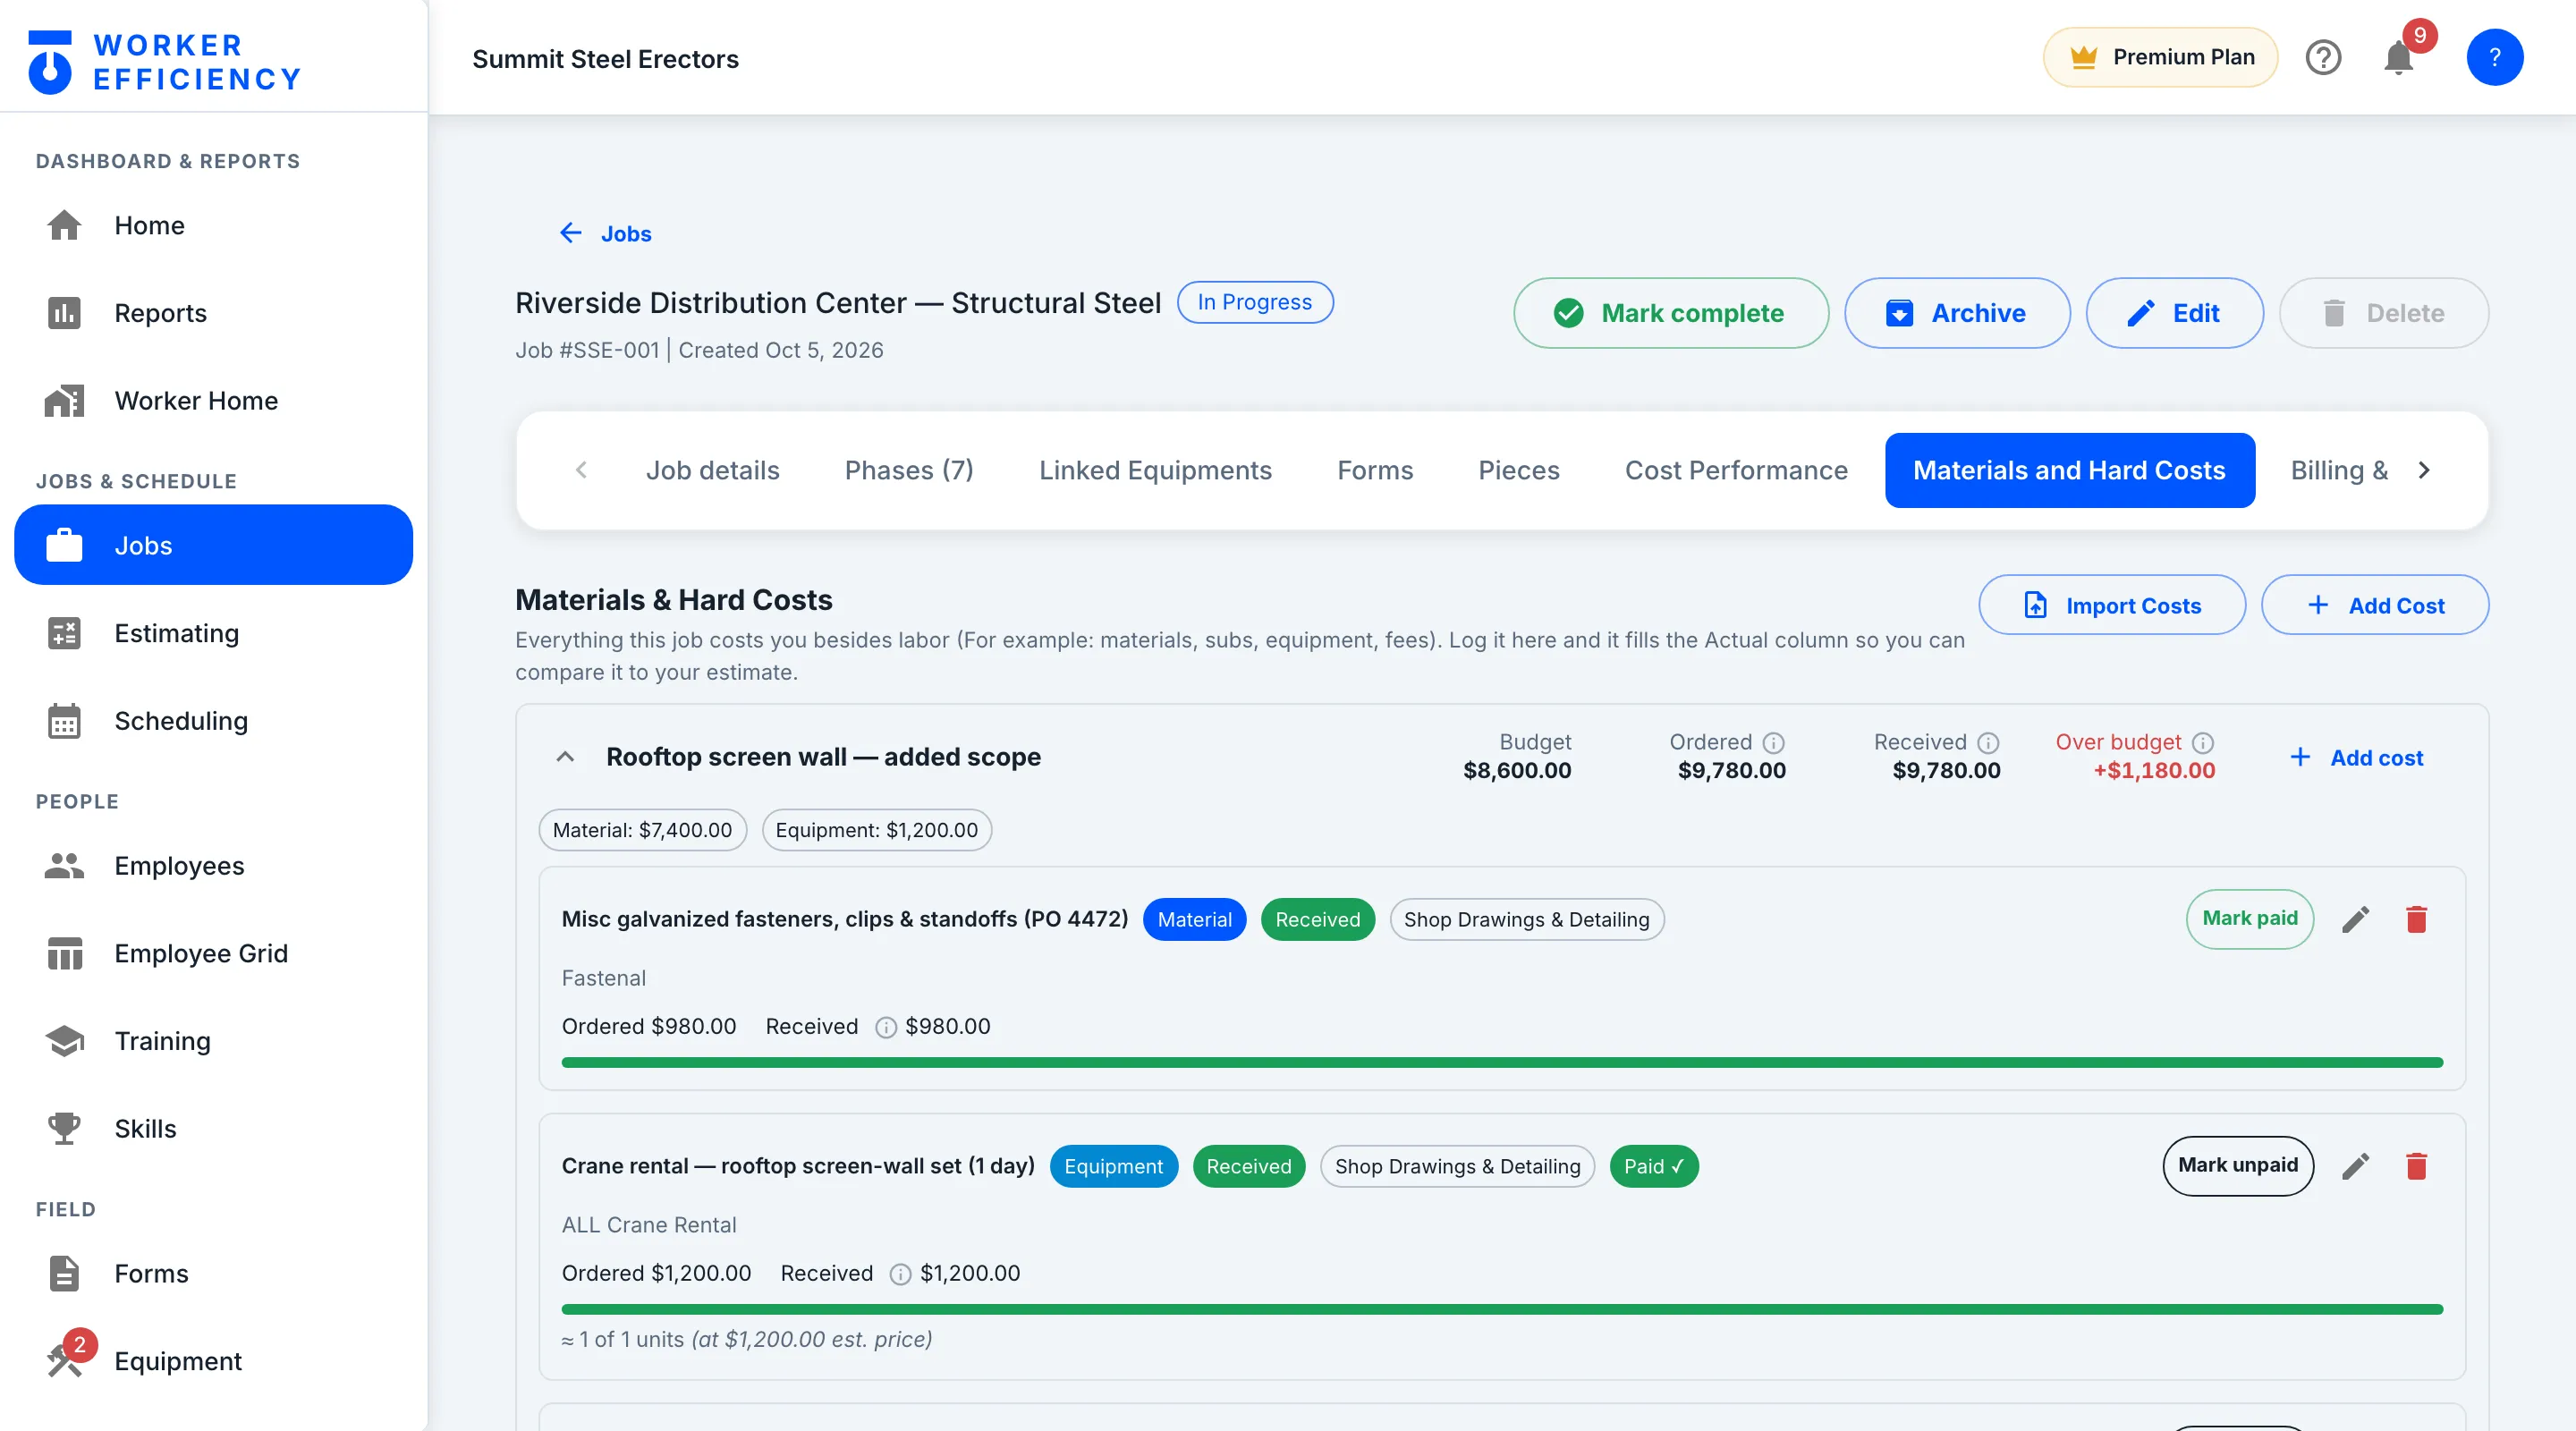Viewport: 2576px width, 1431px height.
Task: Click the Worker Efficiency logo
Action: click(165, 61)
